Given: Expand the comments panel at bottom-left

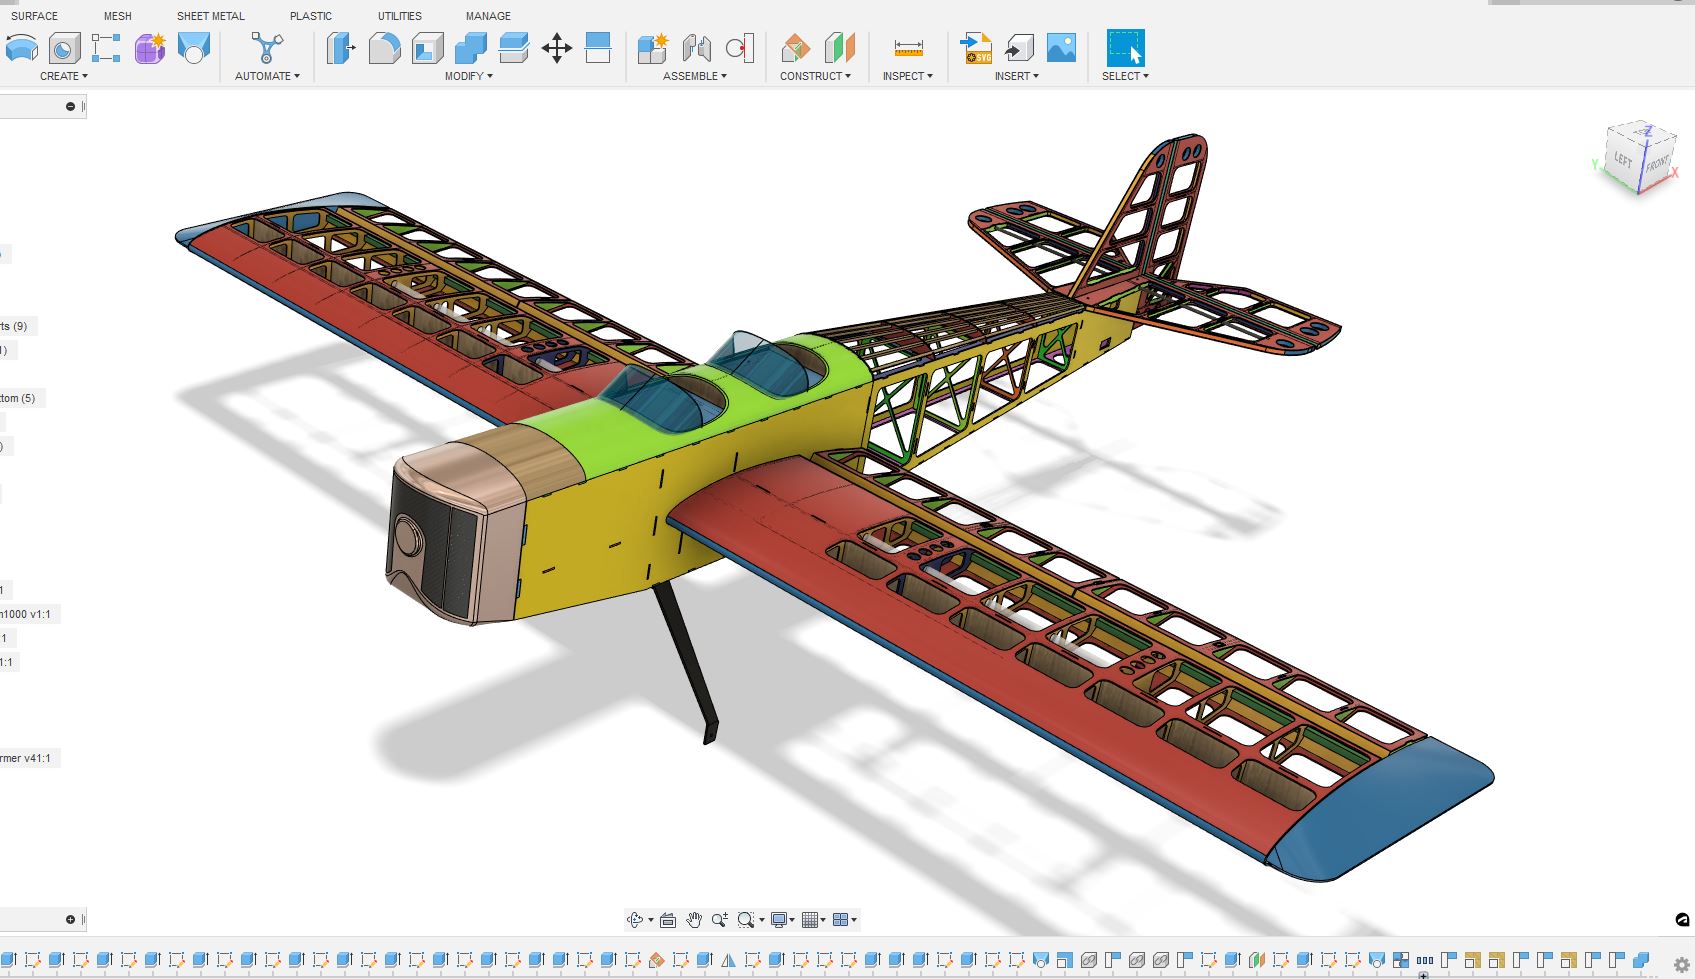Looking at the screenshot, I should coord(70,919).
